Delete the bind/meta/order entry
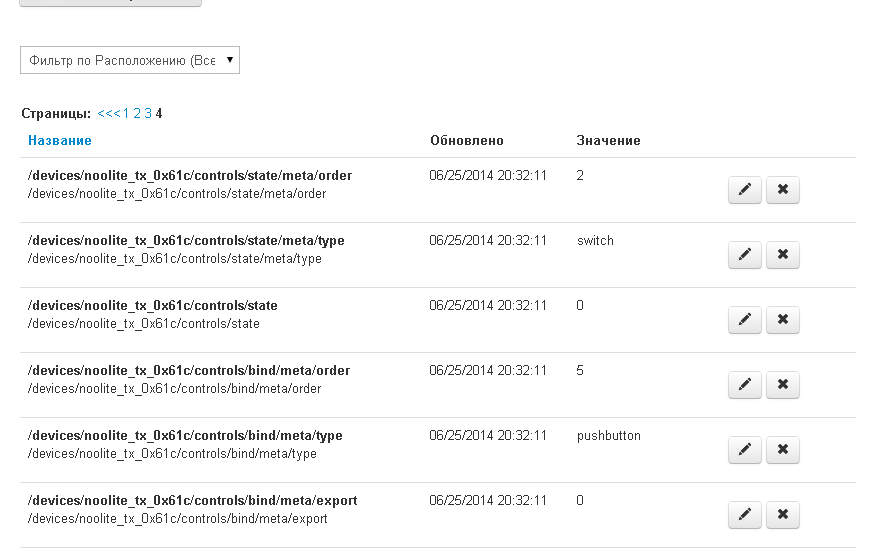 point(782,385)
